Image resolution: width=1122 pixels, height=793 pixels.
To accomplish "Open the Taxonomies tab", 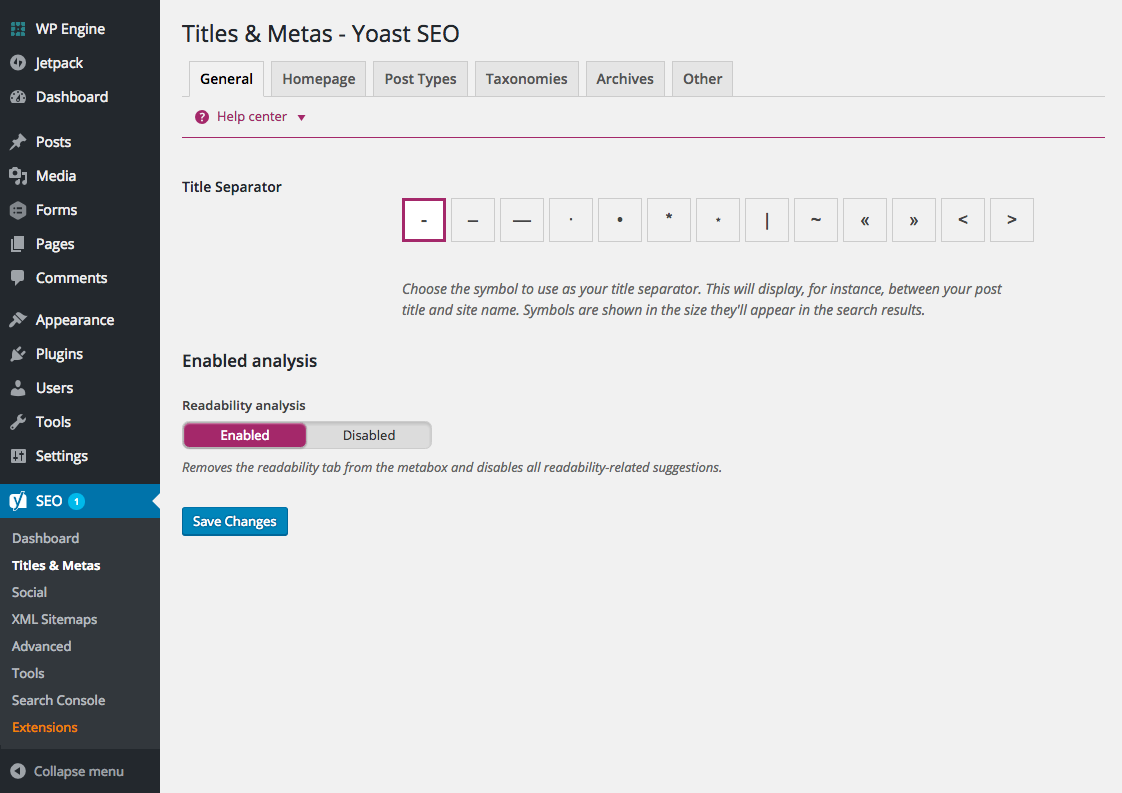I will (527, 79).
